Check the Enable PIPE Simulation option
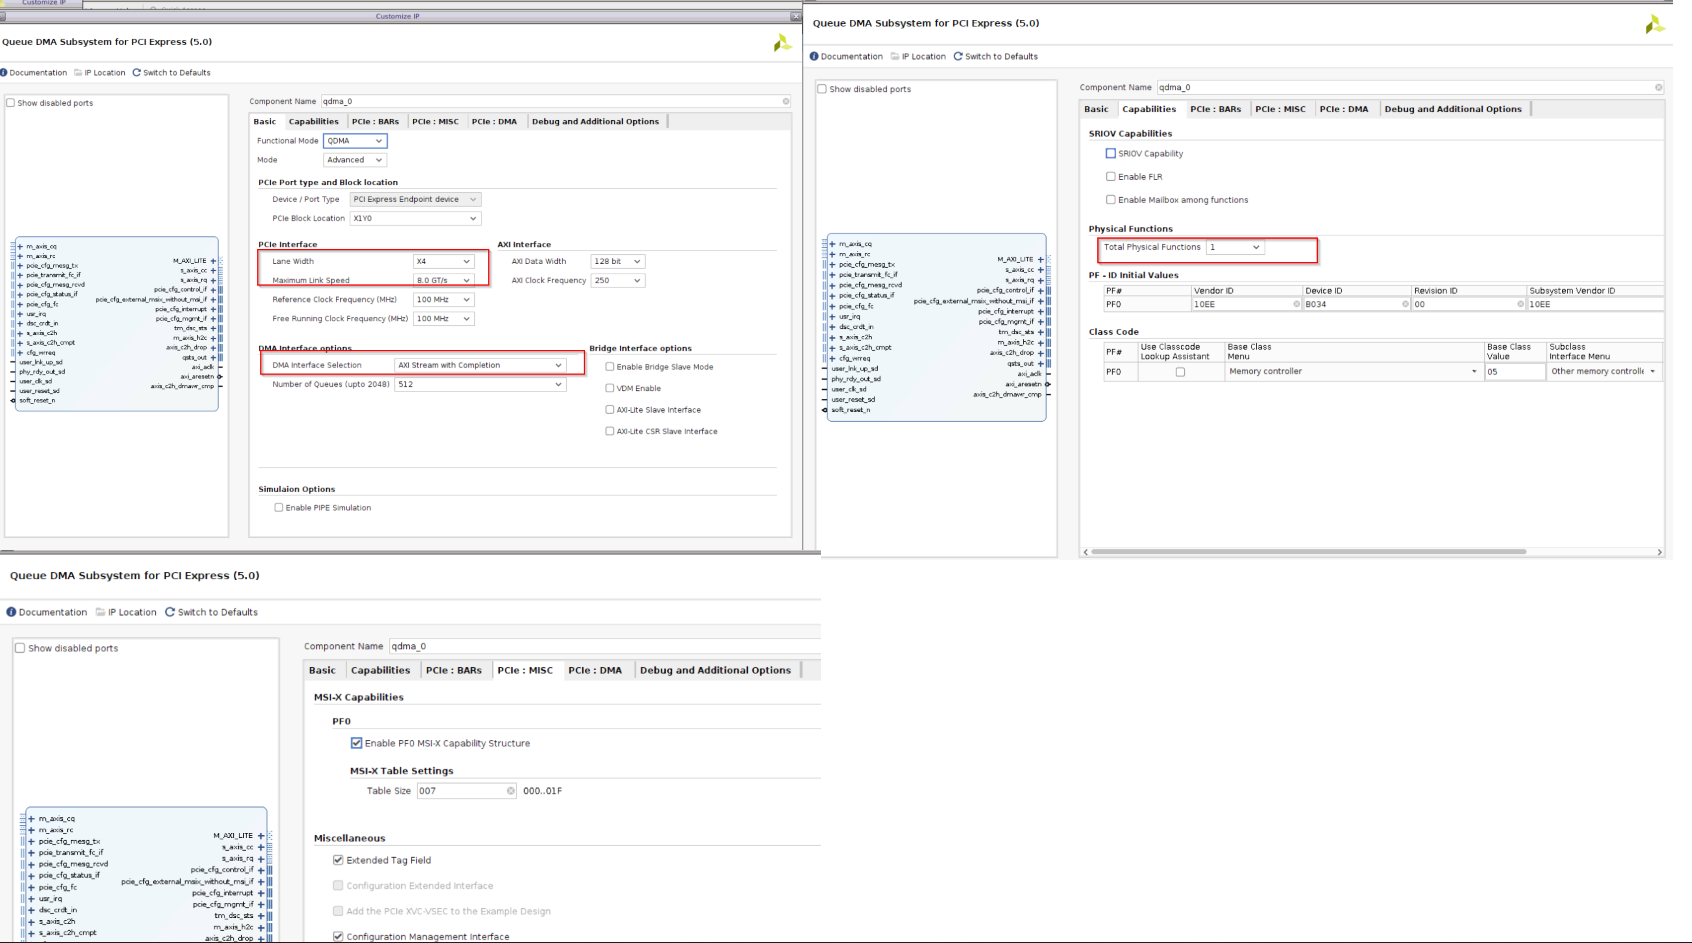This screenshot has width=1692, height=943. point(279,508)
